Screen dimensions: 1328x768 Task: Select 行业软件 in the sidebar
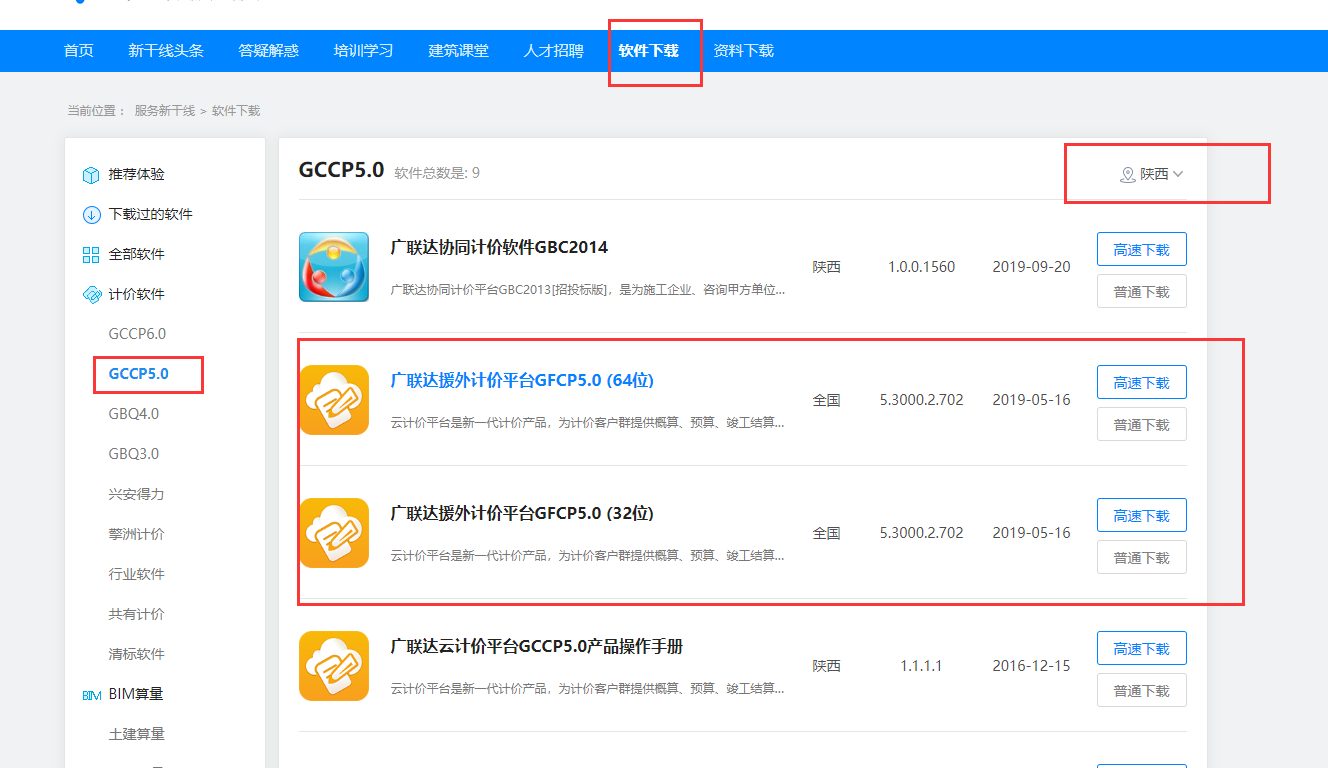pyautogui.click(x=137, y=574)
